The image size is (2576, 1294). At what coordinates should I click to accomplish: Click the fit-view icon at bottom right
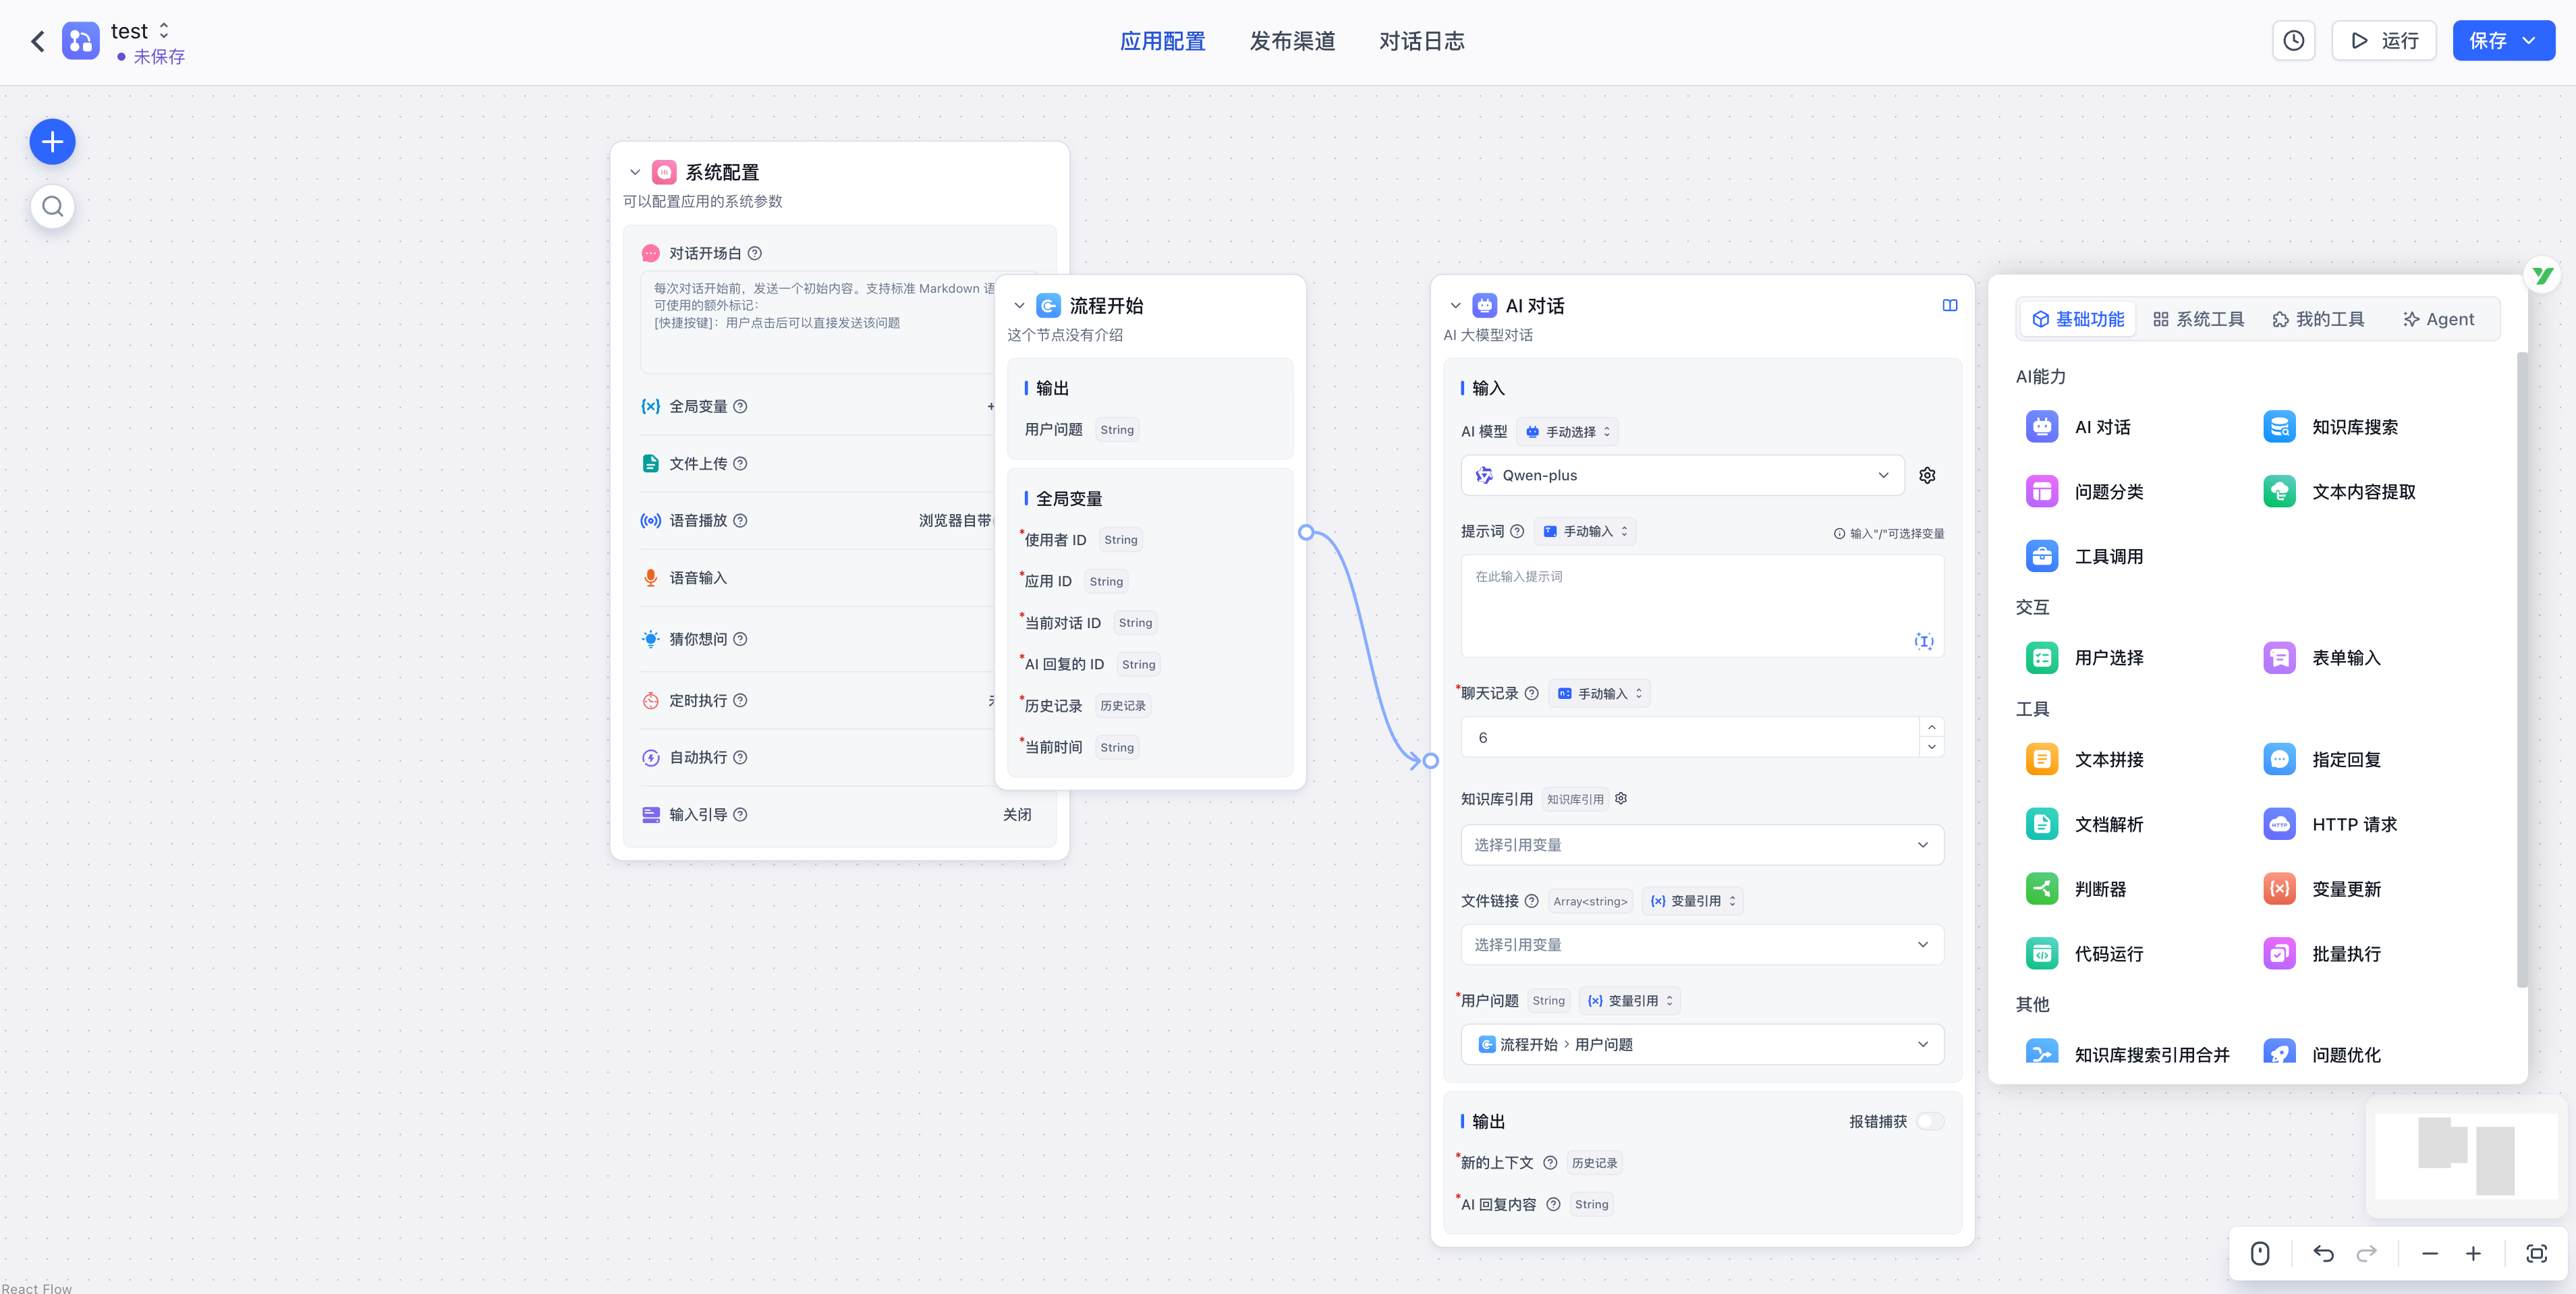point(2536,1253)
